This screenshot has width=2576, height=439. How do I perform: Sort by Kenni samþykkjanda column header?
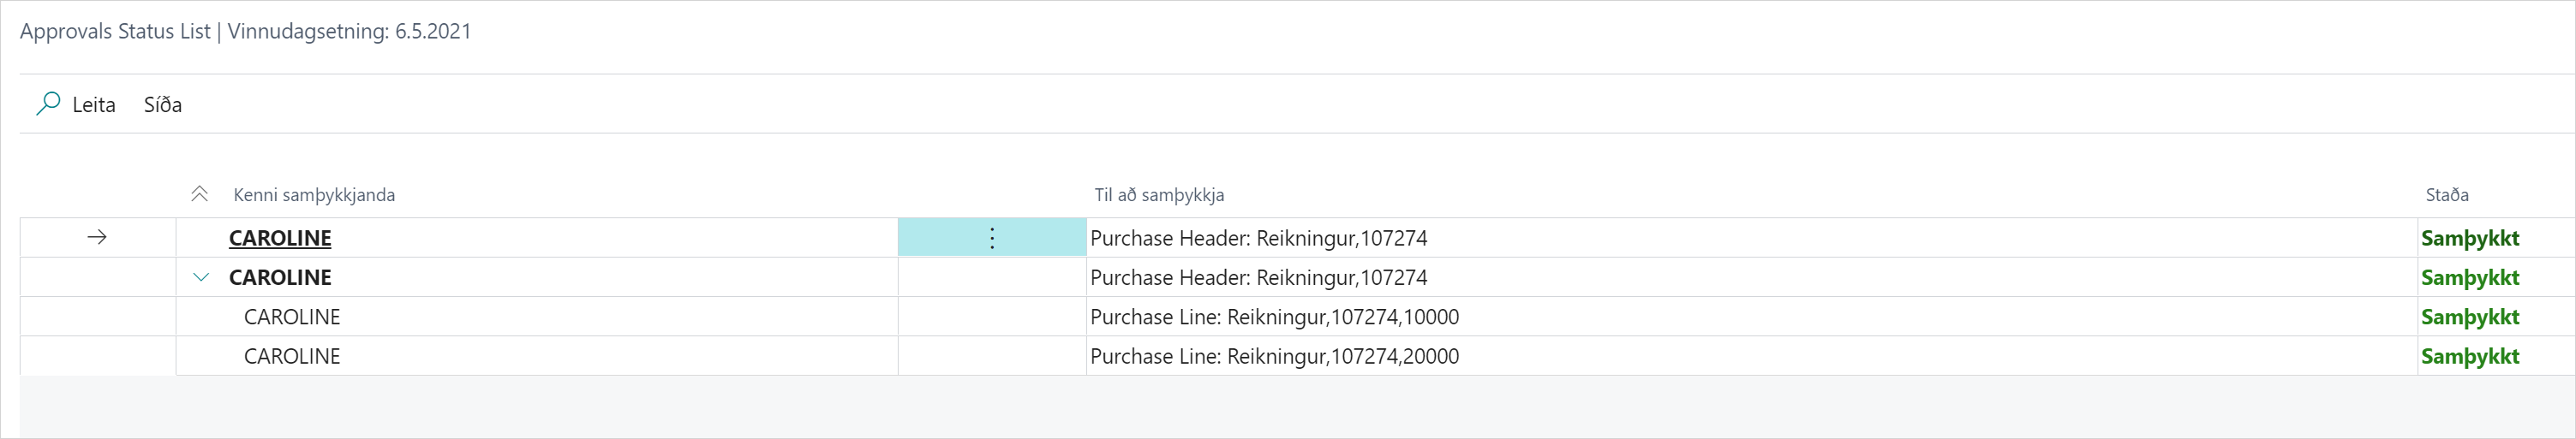pos(314,195)
